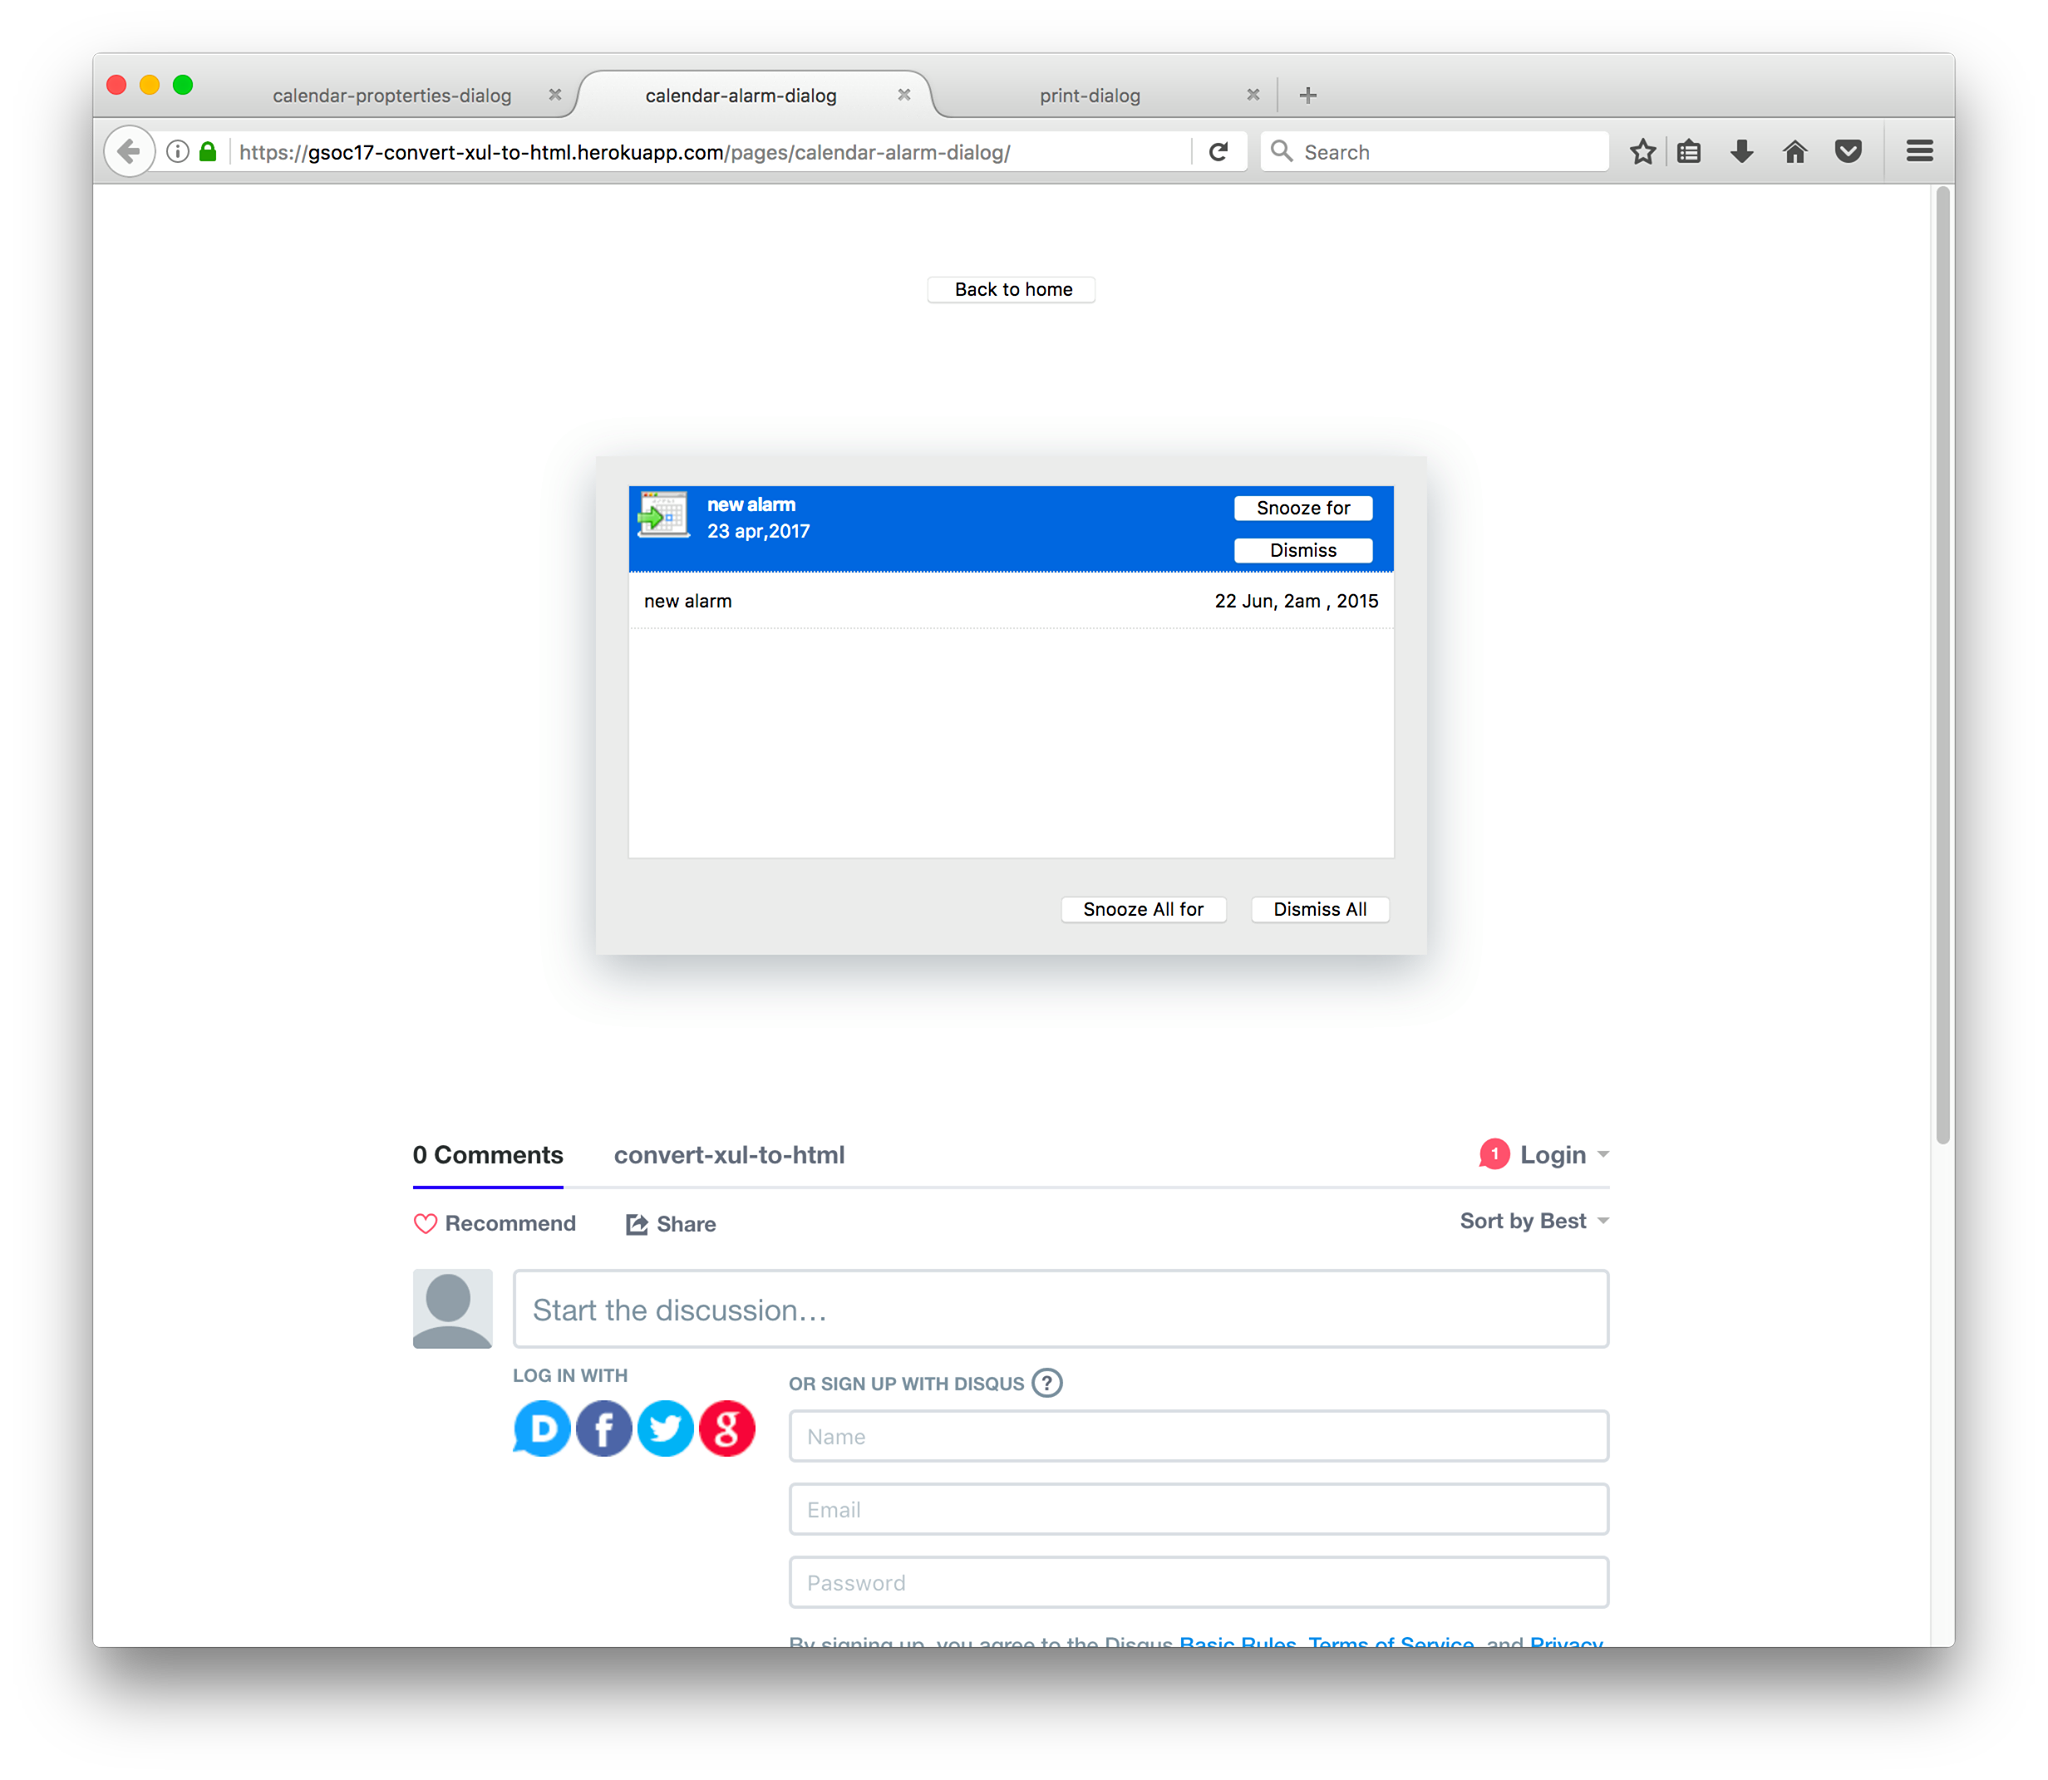Viewport: 2048px width, 1780px height.
Task: Click the Start the discussion input field
Action: pyautogui.click(x=1059, y=1310)
